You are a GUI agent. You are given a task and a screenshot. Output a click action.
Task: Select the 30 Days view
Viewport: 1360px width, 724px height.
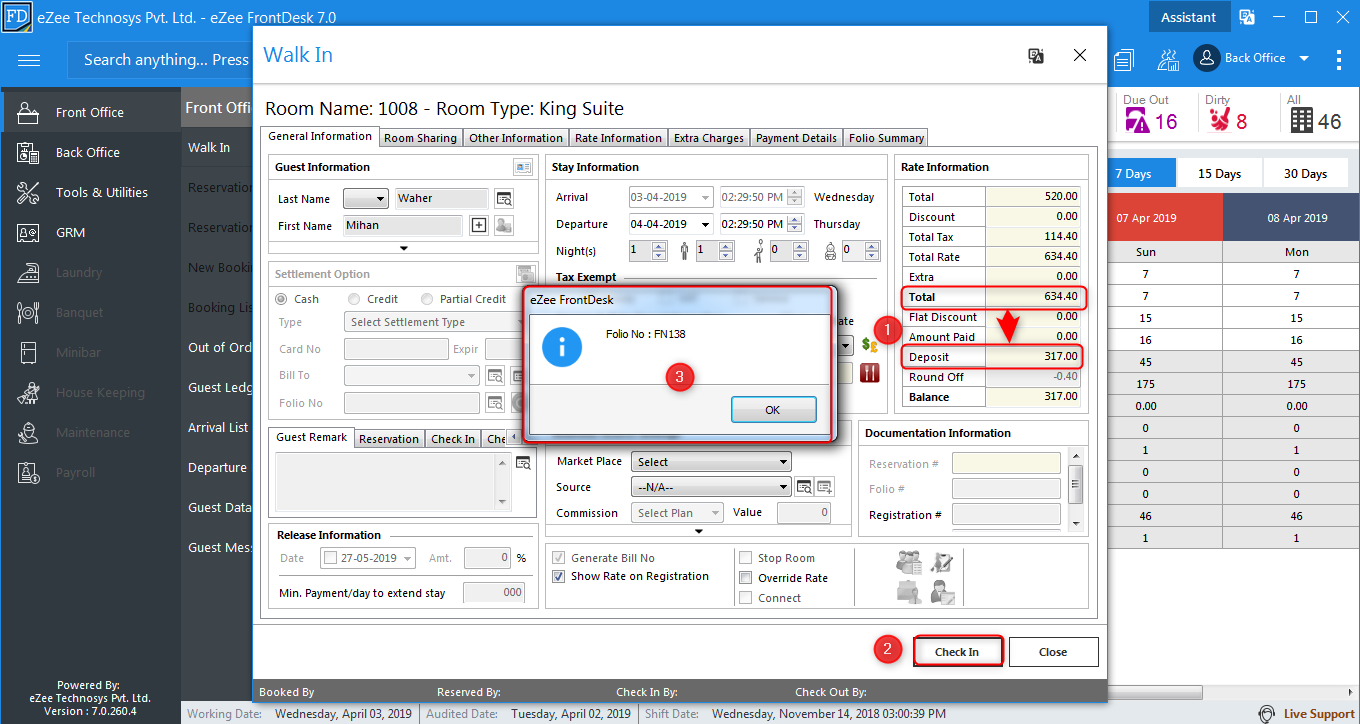[x=1305, y=173]
